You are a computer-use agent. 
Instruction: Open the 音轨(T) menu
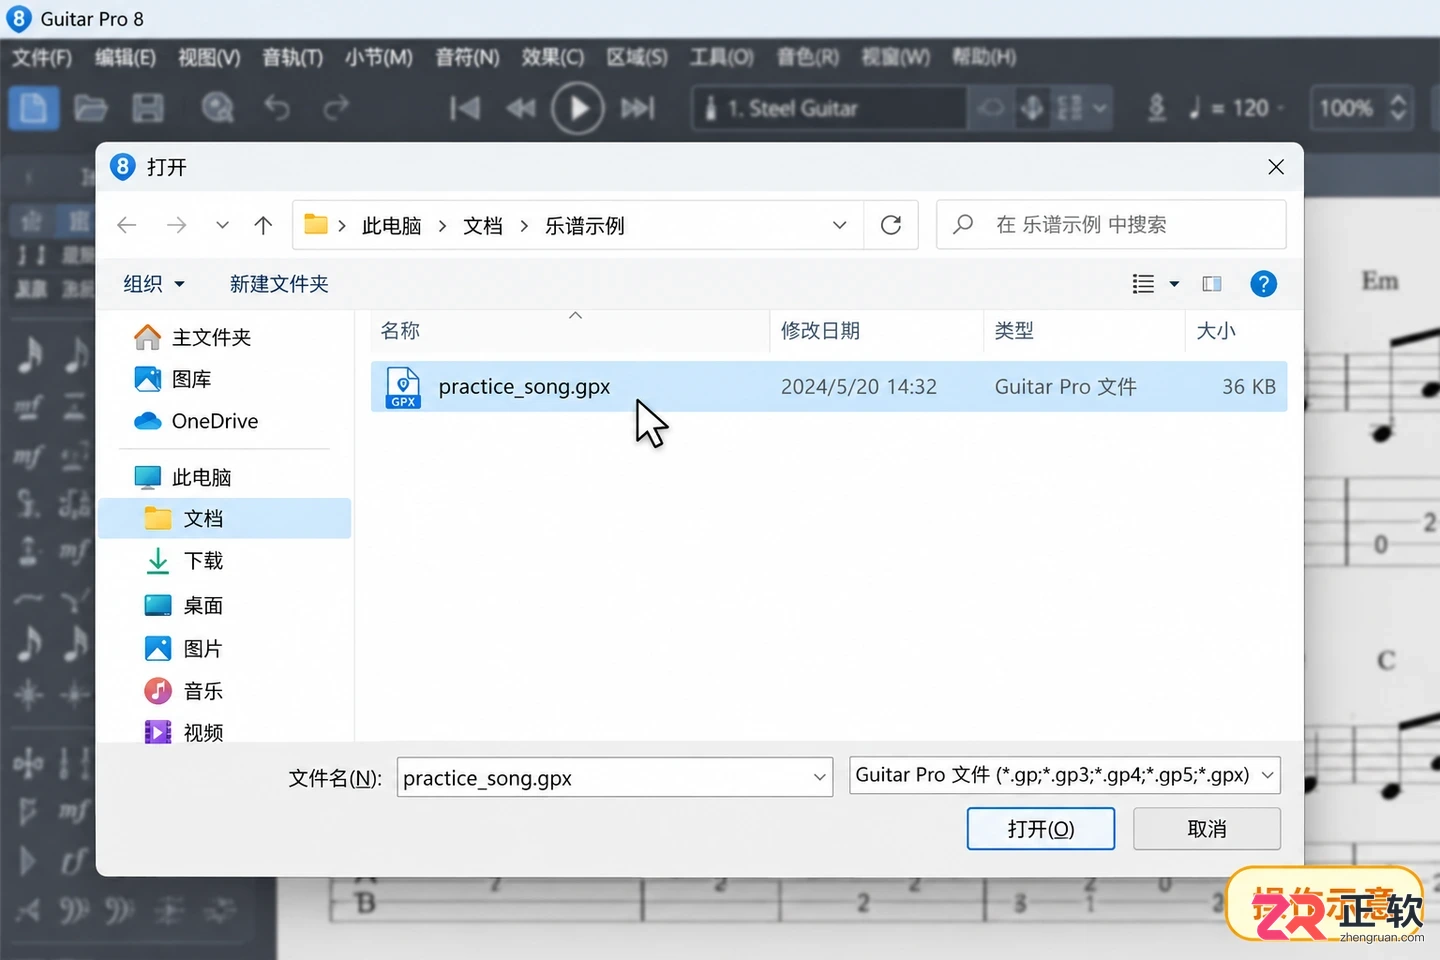(x=292, y=58)
